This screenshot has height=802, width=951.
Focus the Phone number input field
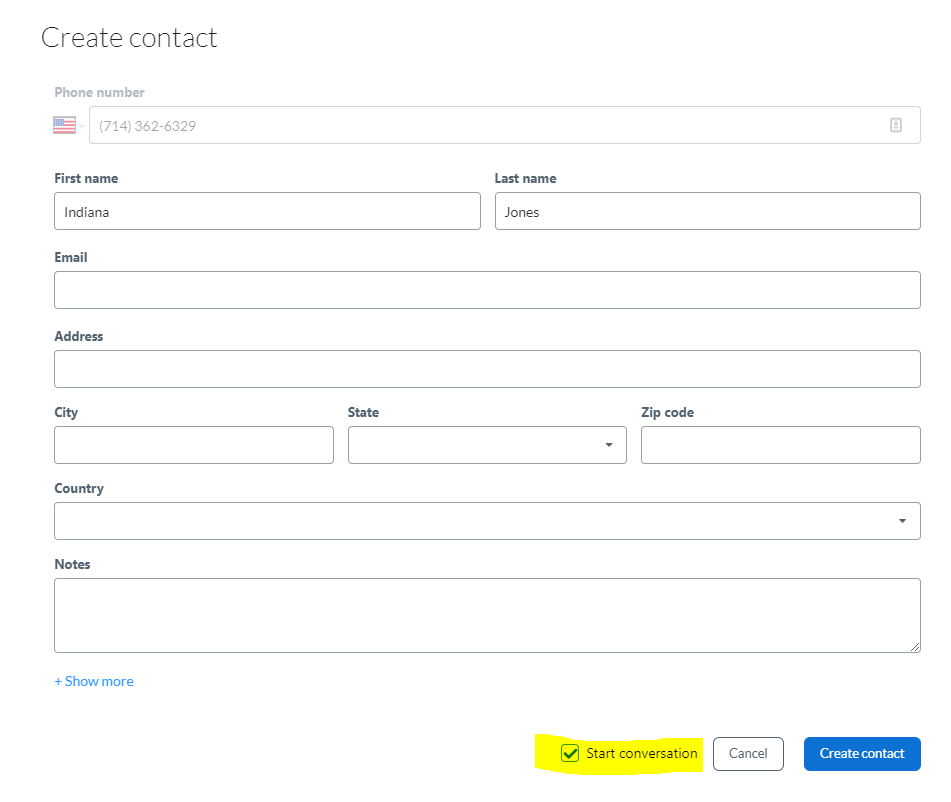[x=505, y=125]
